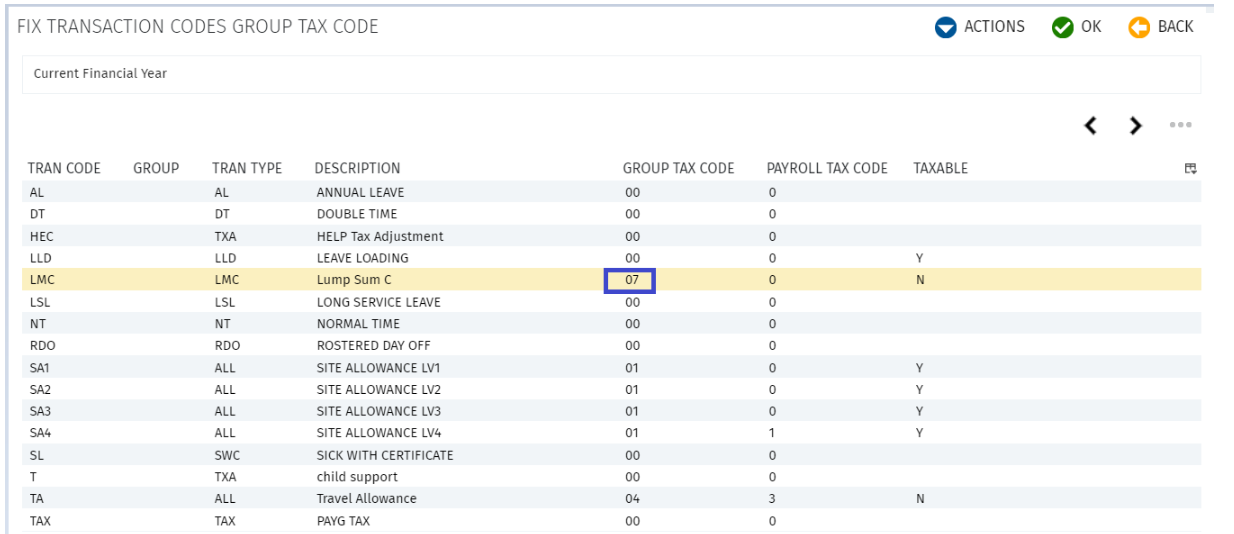Go to the next page arrow
Screen dimensions: 1234x534
[1135, 126]
